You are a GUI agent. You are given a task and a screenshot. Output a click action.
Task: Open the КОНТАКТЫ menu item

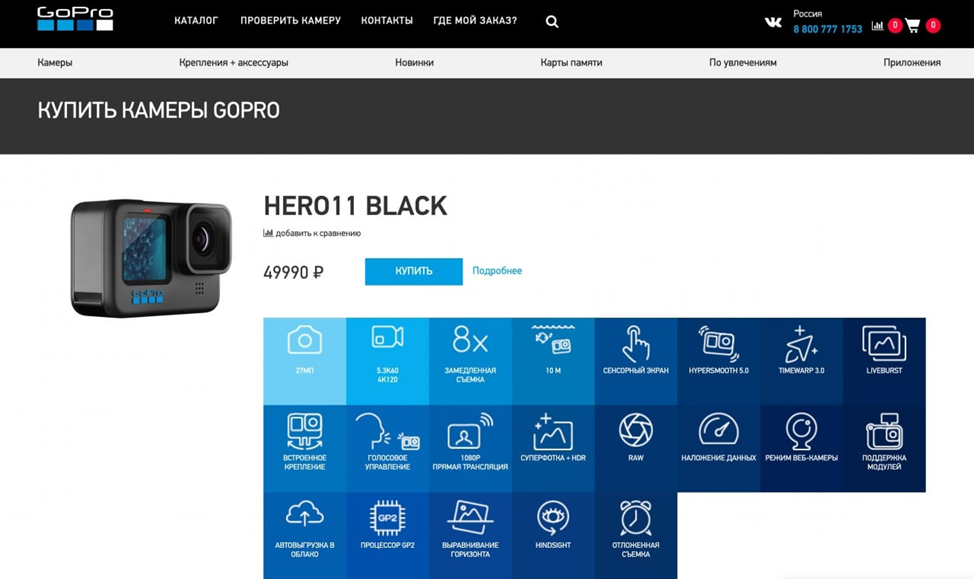click(387, 21)
